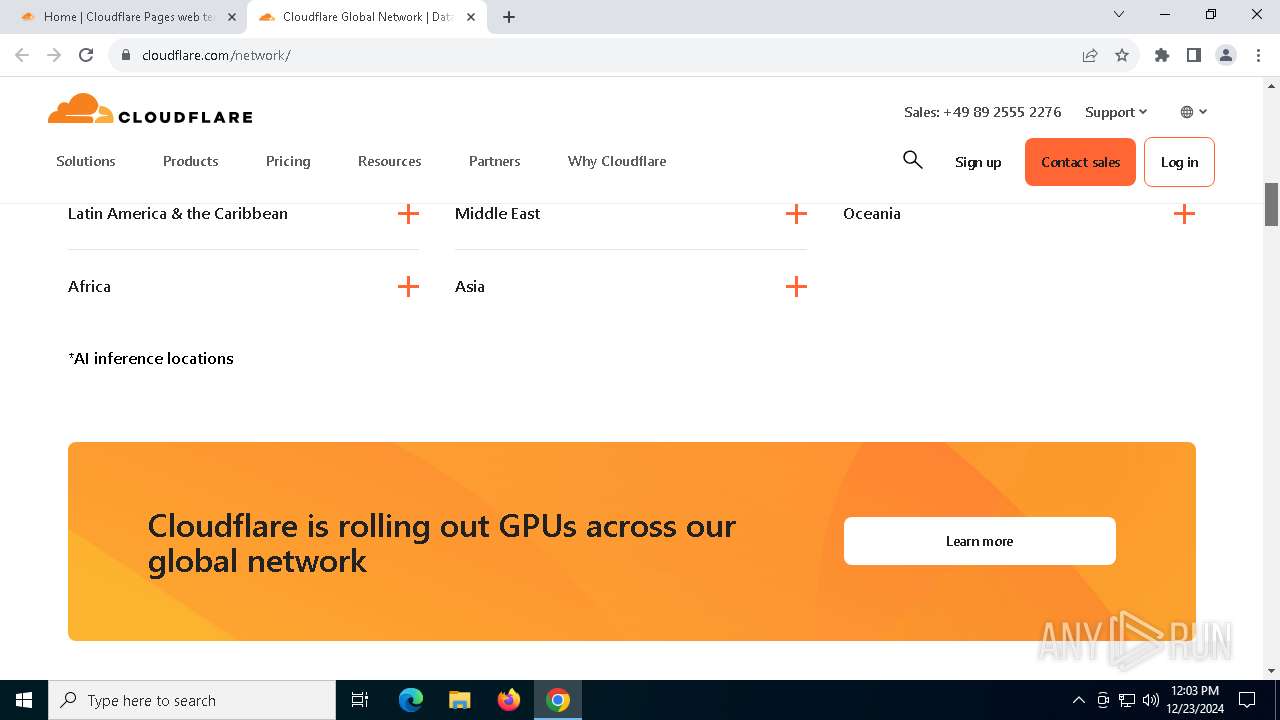The width and height of the screenshot is (1280, 720).
Task: Select the Cloudflare Global Network tab
Action: pyautogui.click(x=365, y=17)
